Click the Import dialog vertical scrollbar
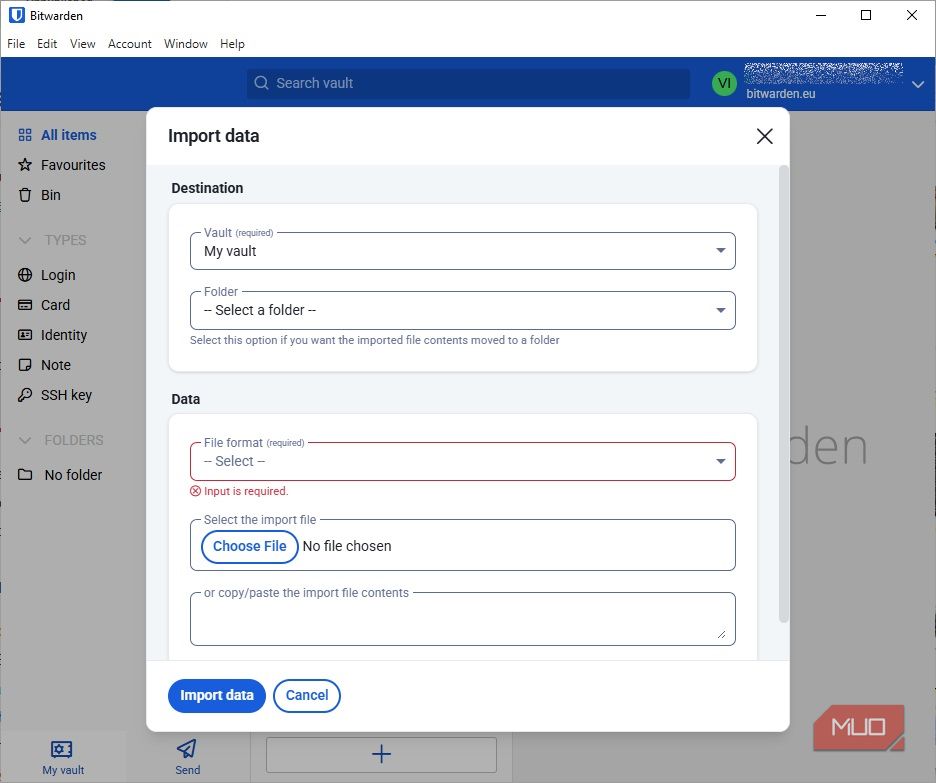 tap(784, 394)
